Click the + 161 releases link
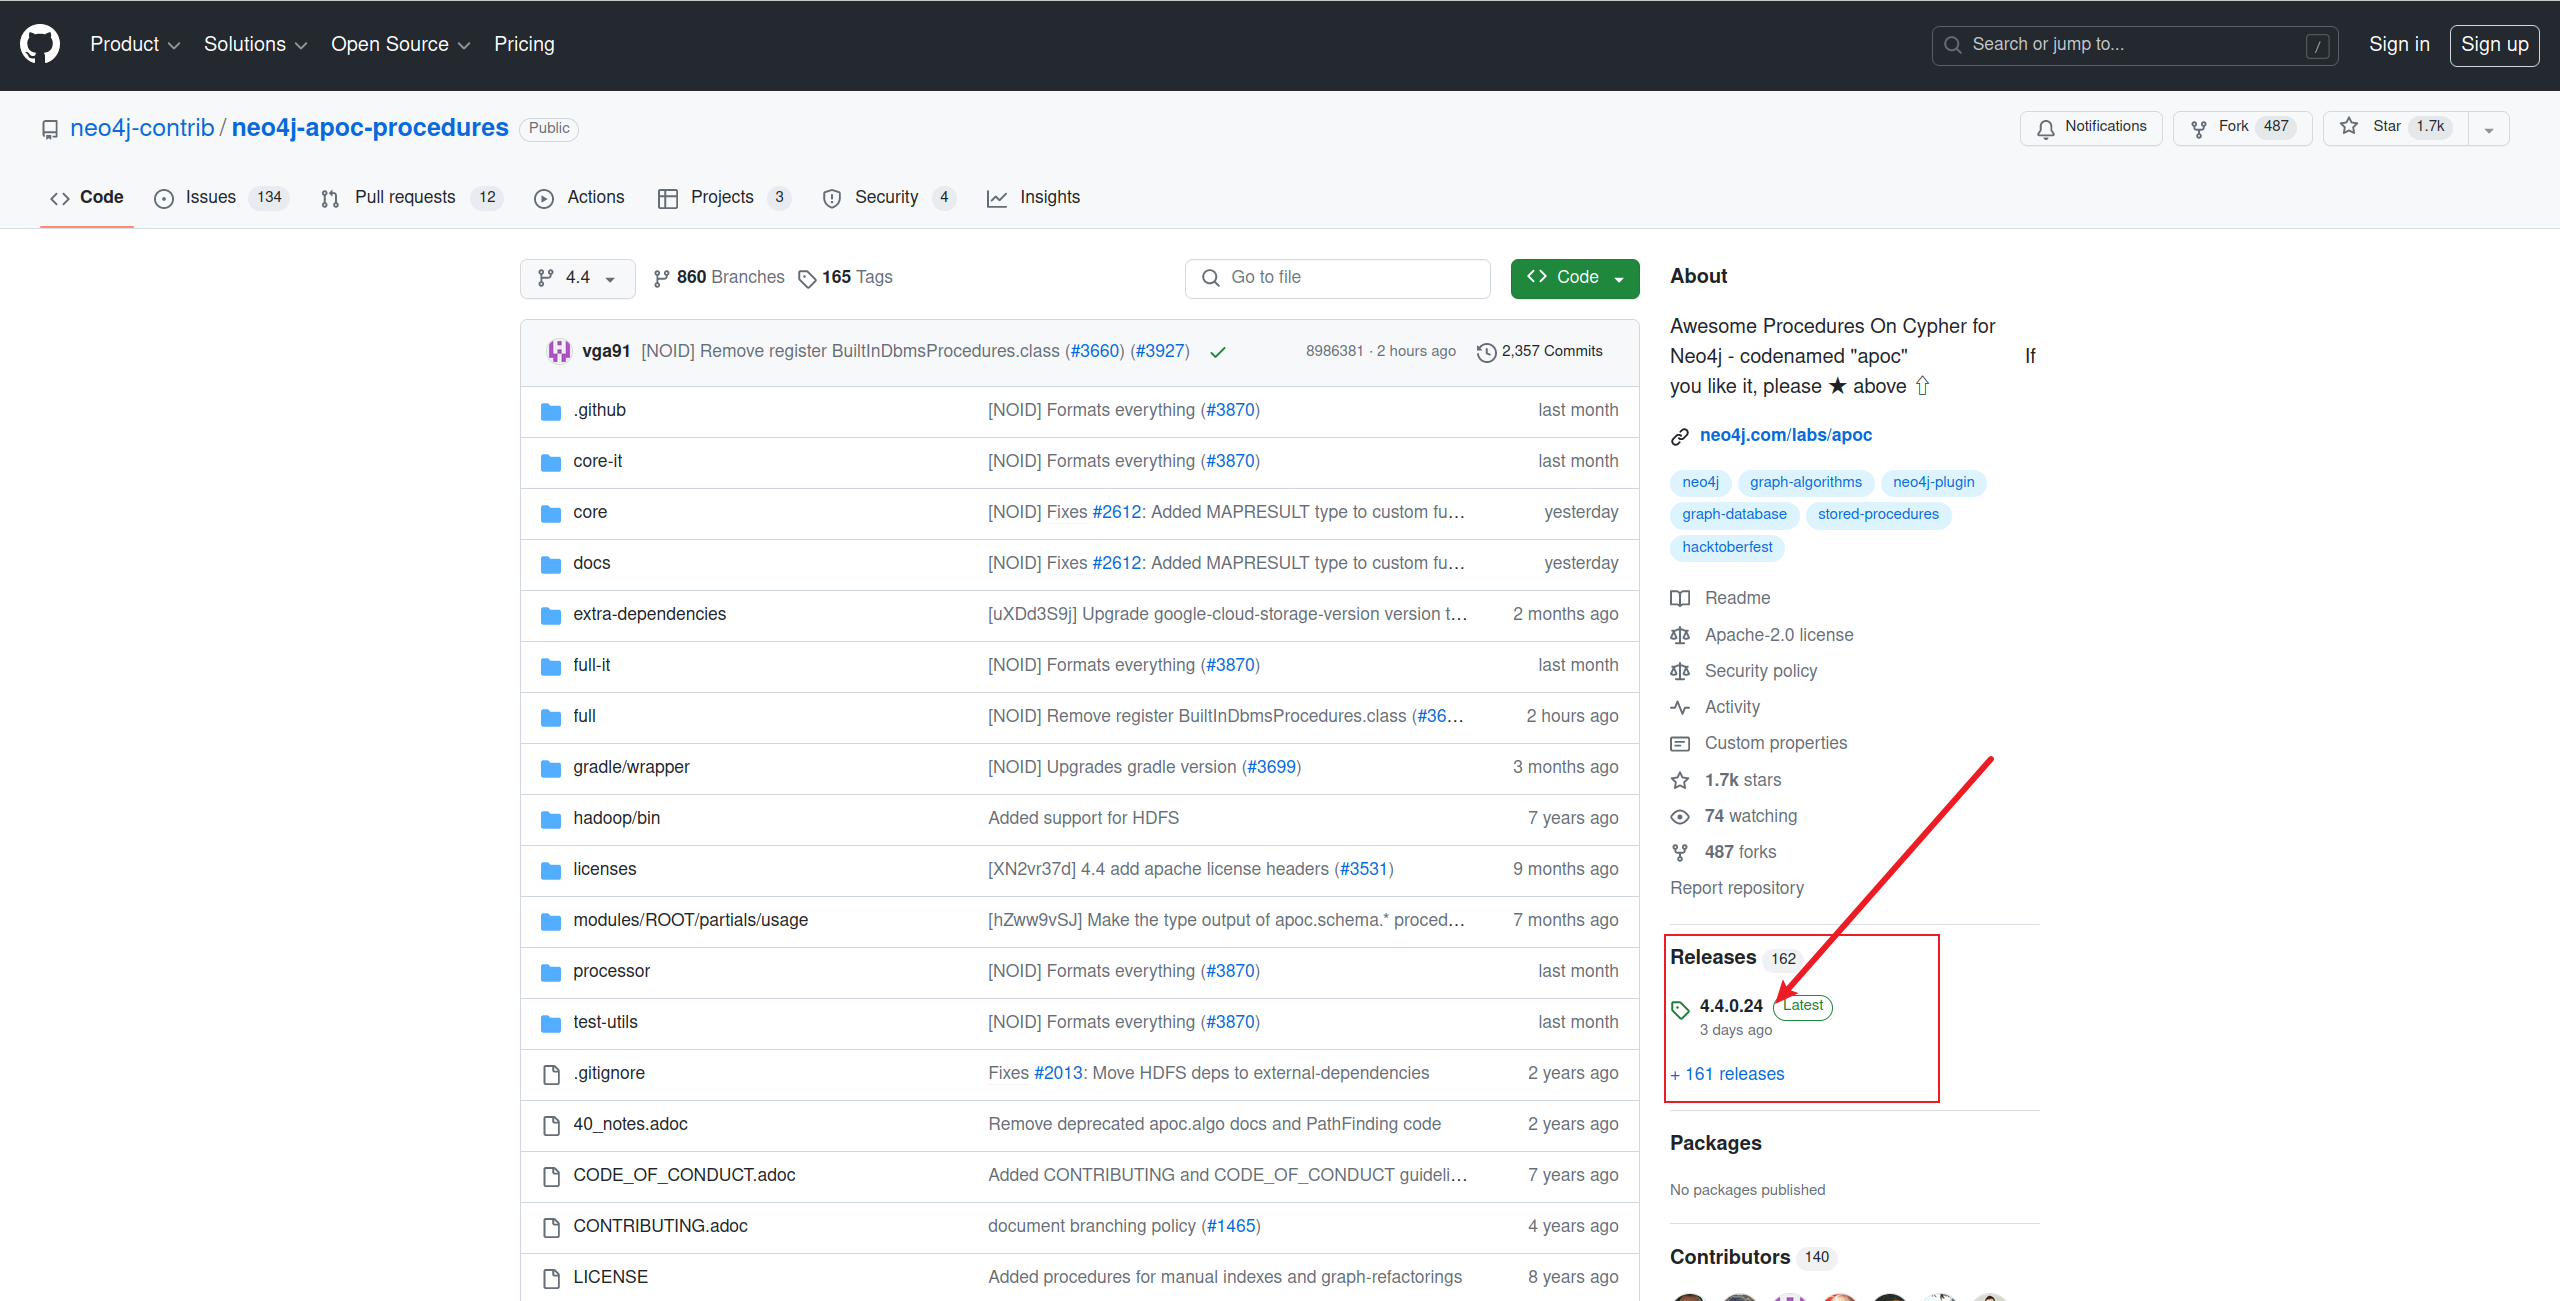This screenshot has width=2560, height=1301. (x=1727, y=1074)
